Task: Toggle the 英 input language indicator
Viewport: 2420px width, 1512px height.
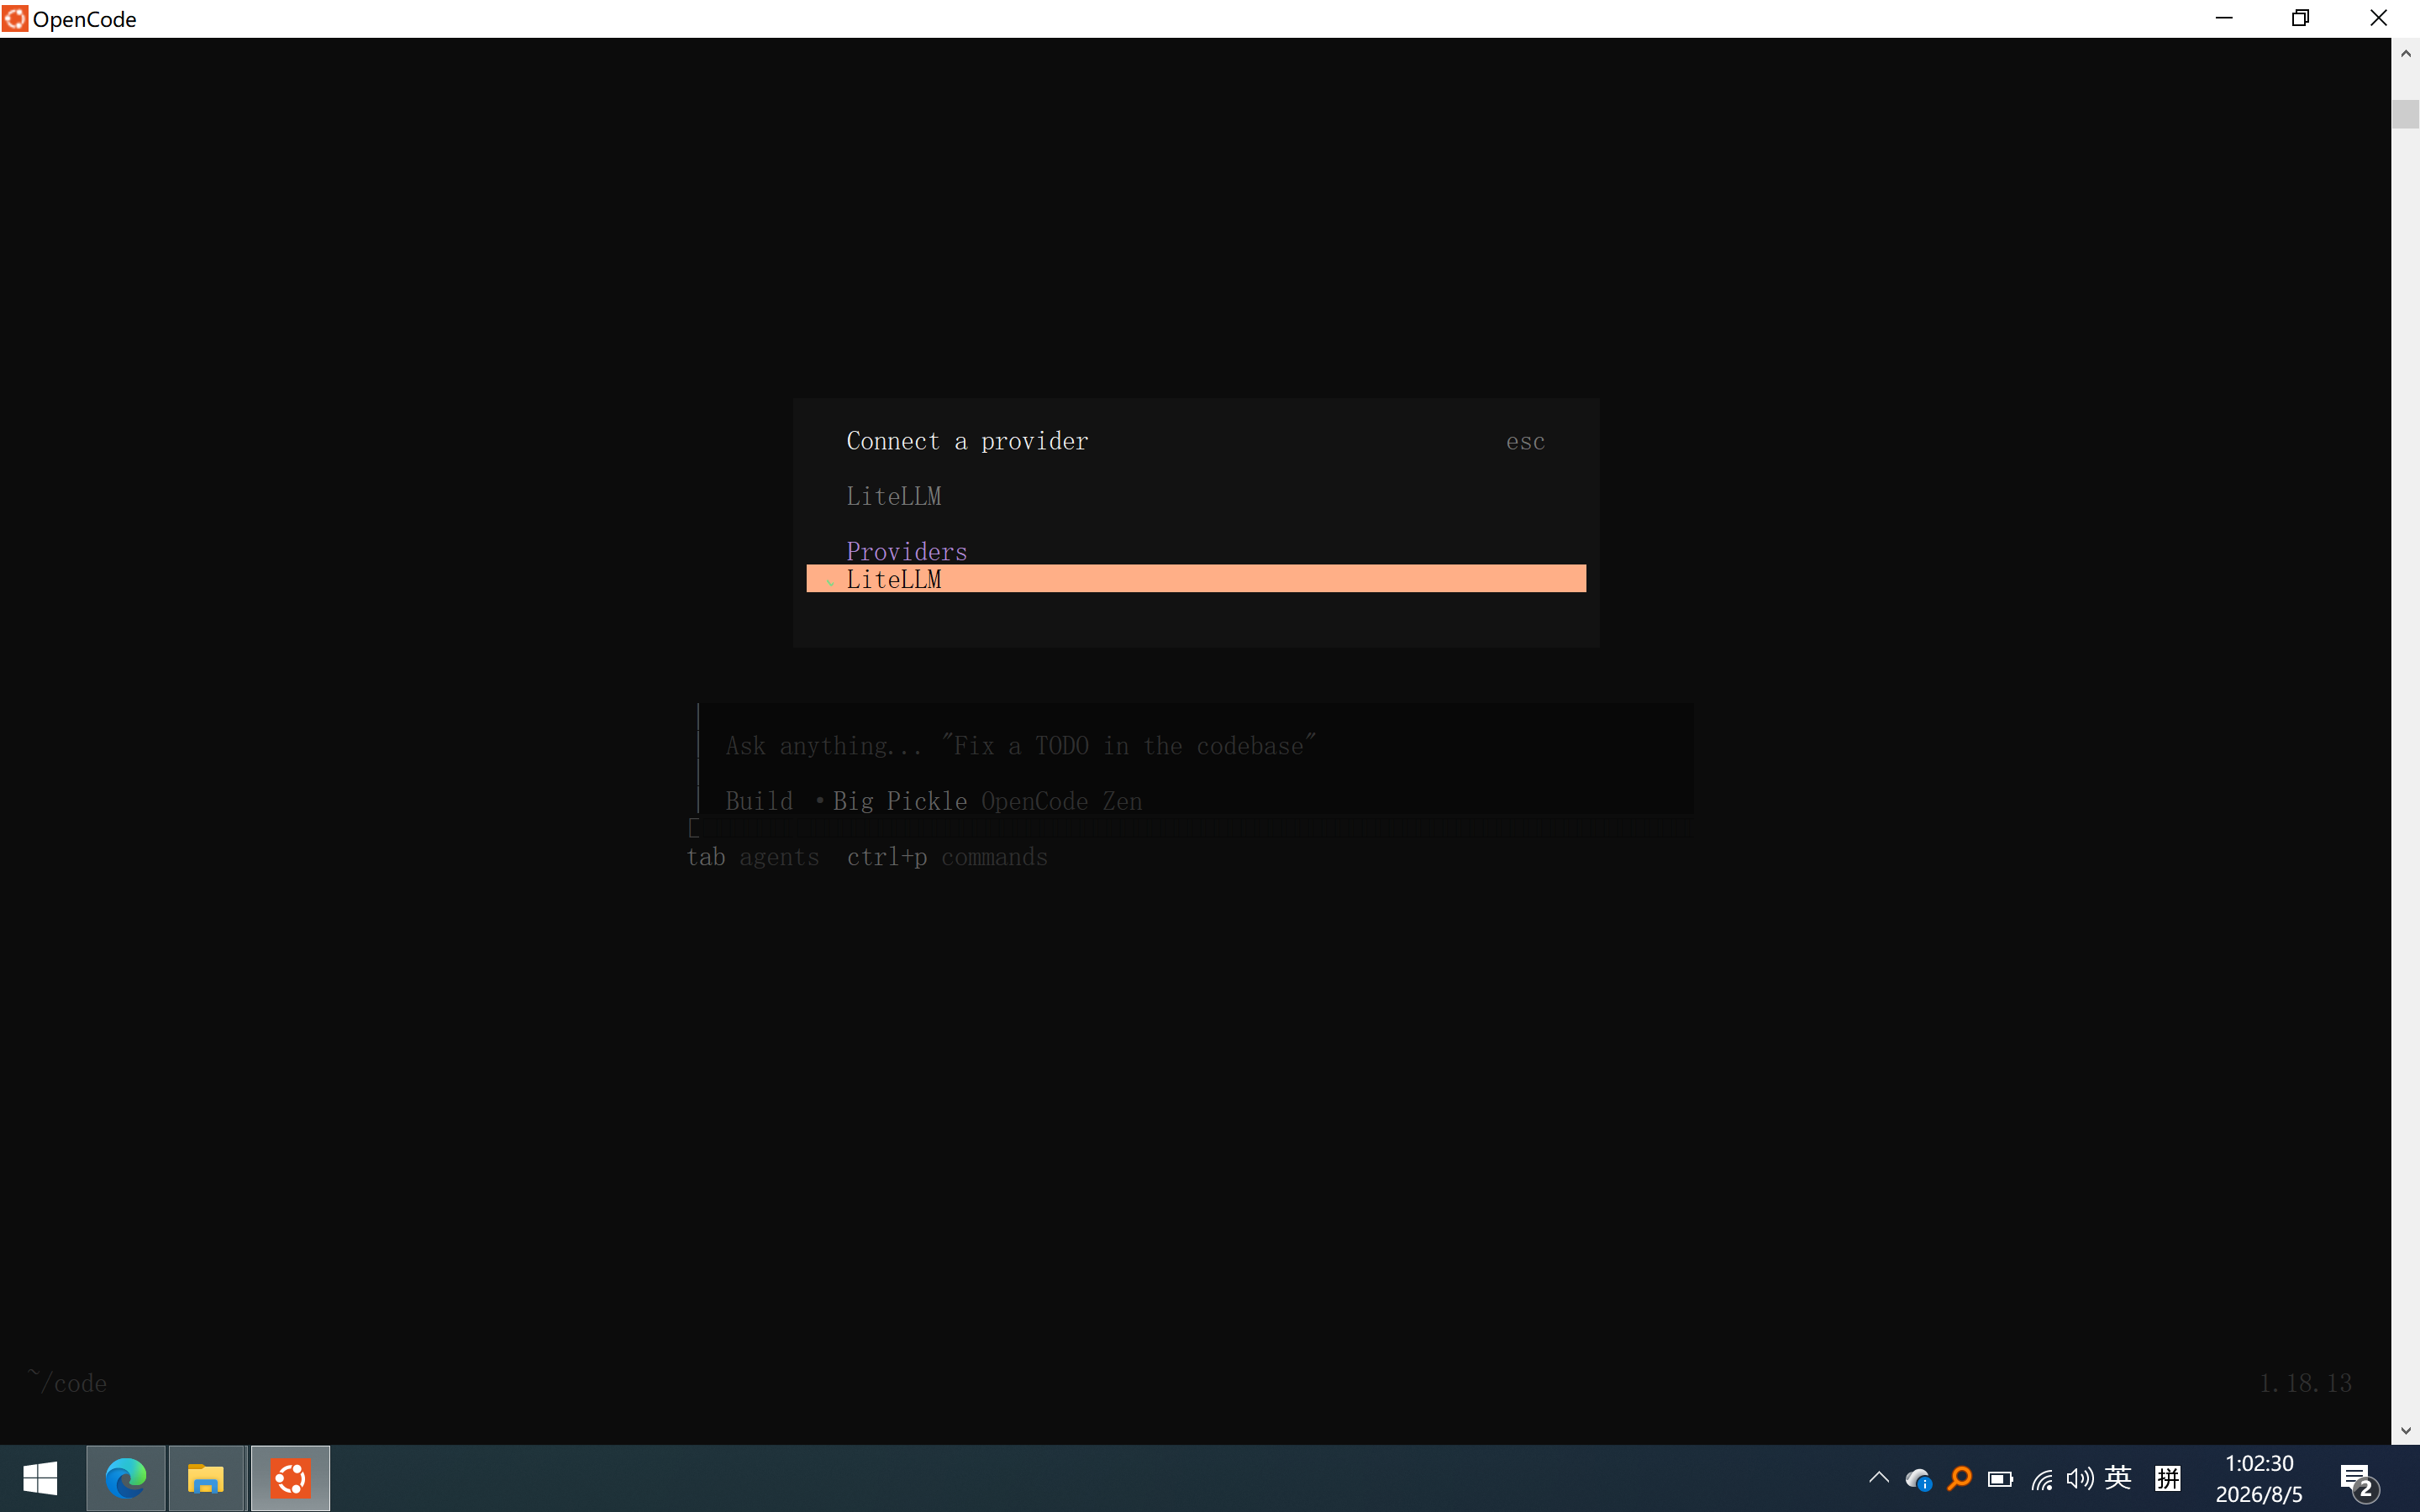Action: pyautogui.click(x=2118, y=1477)
